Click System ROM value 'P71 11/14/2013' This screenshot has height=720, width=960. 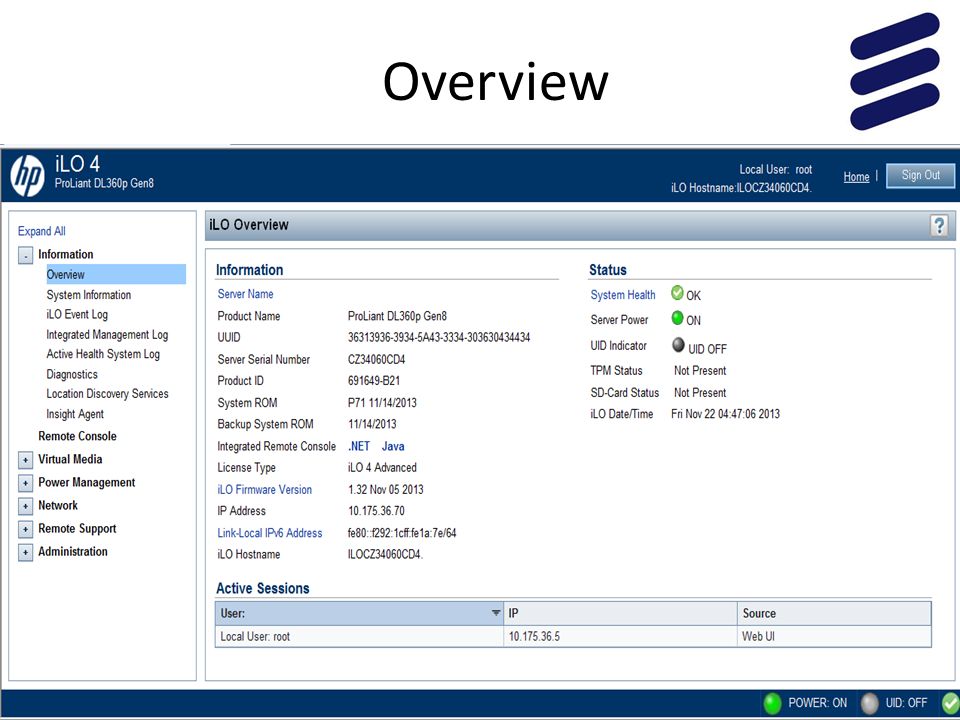(382, 403)
